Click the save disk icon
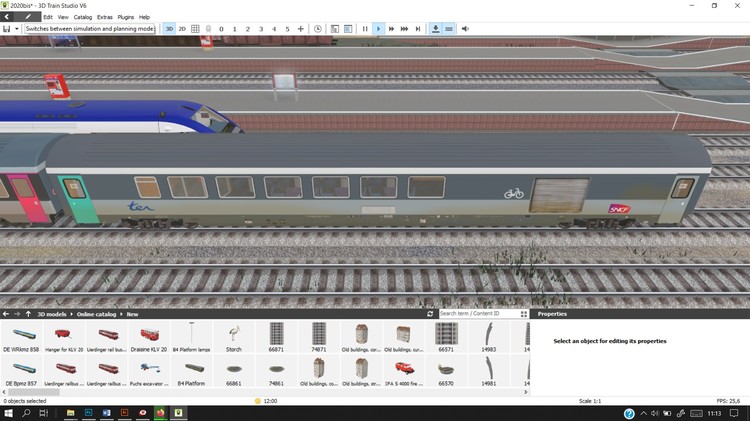750x421 pixels. click(7, 29)
